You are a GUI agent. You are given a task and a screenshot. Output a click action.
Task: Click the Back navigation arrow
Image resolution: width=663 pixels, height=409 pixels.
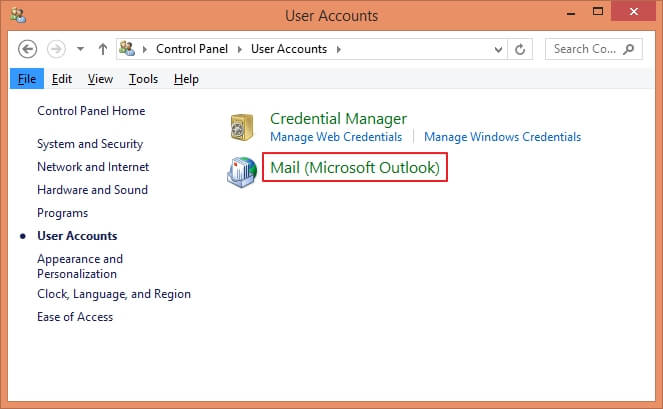pyautogui.click(x=27, y=49)
